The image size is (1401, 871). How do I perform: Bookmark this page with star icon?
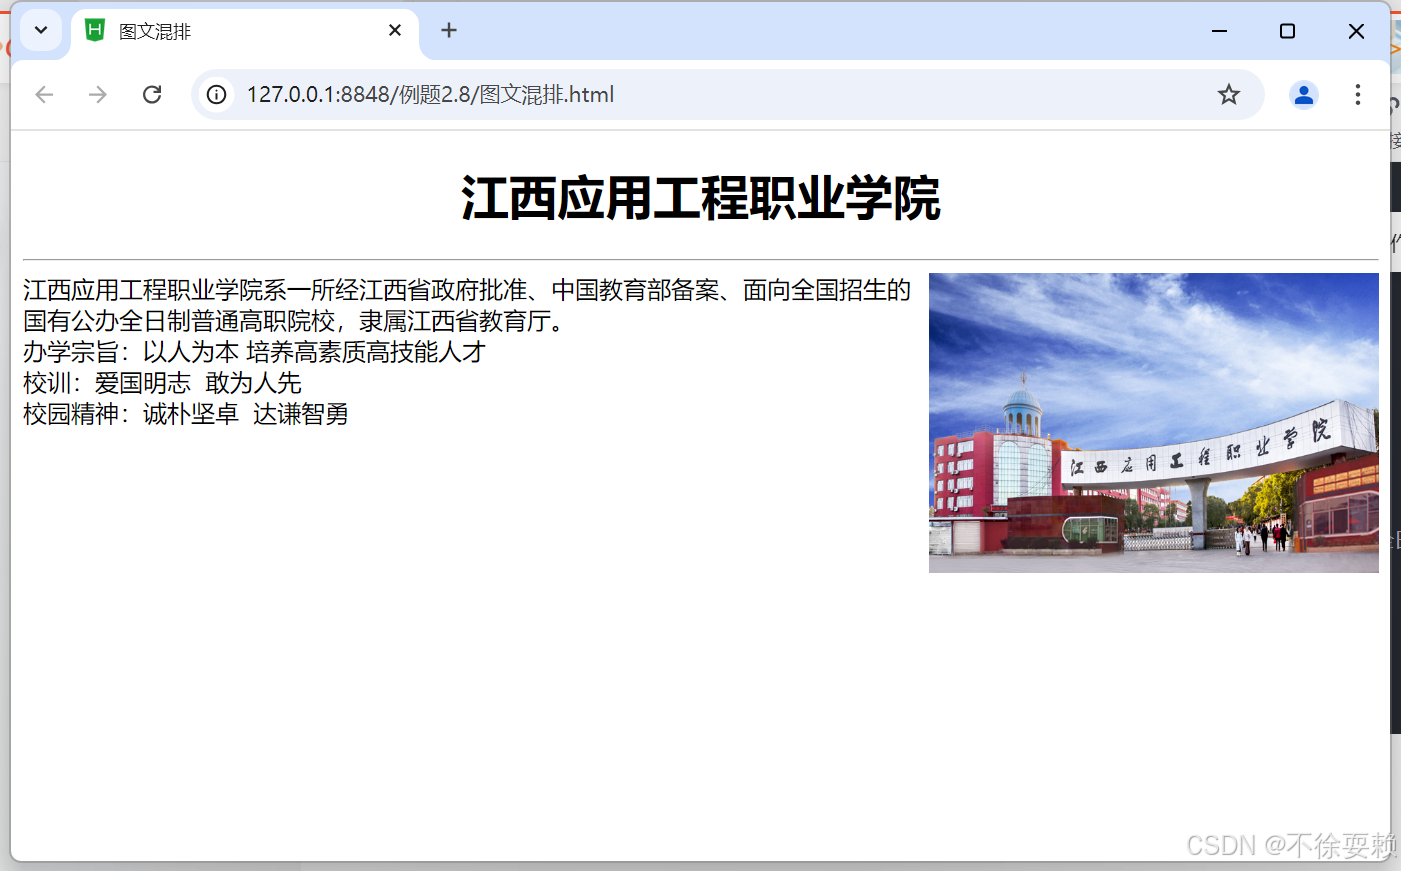(x=1229, y=95)
